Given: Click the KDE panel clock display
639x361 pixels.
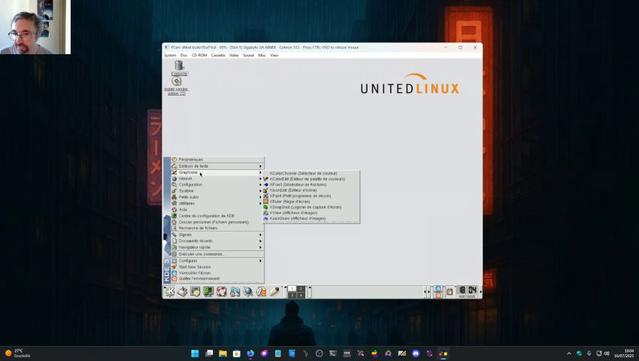Looking at the screenshot, I should point(467,291).
